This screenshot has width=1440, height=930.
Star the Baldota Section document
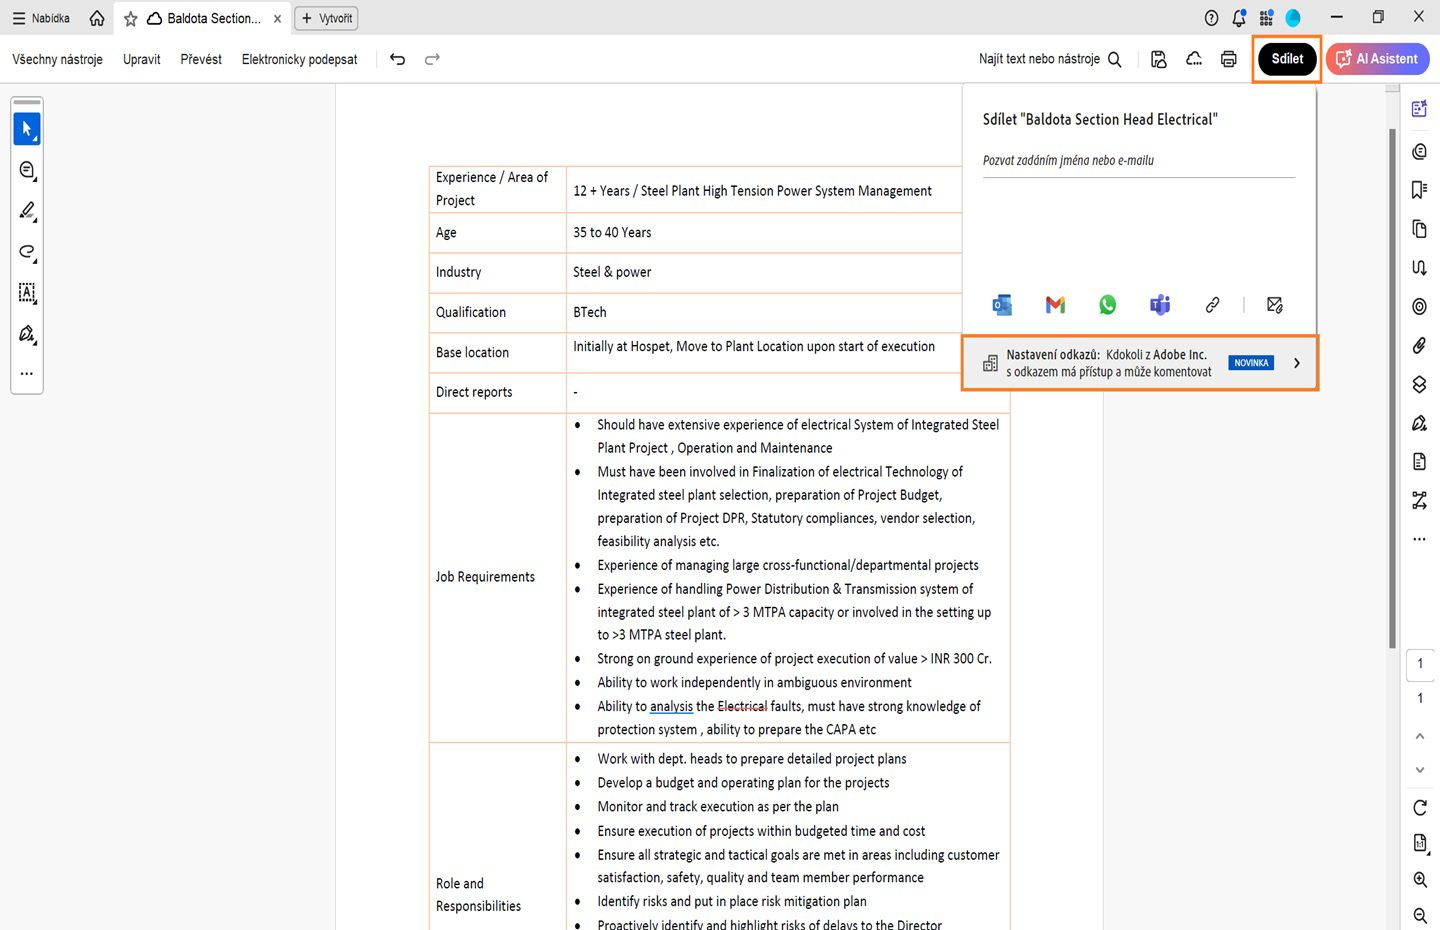click(130, 19)
